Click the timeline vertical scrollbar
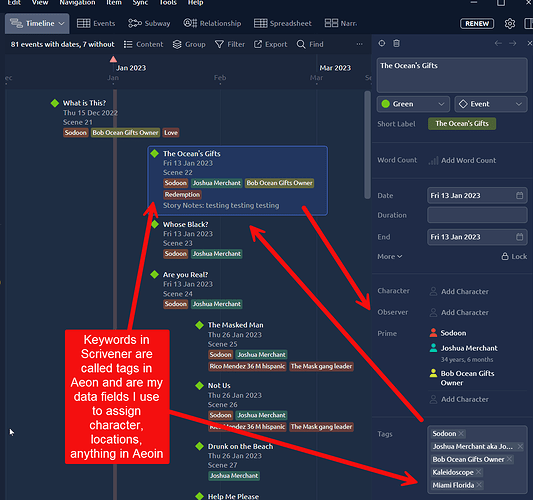Screen dimensions: 533x500 coord(367,145)
